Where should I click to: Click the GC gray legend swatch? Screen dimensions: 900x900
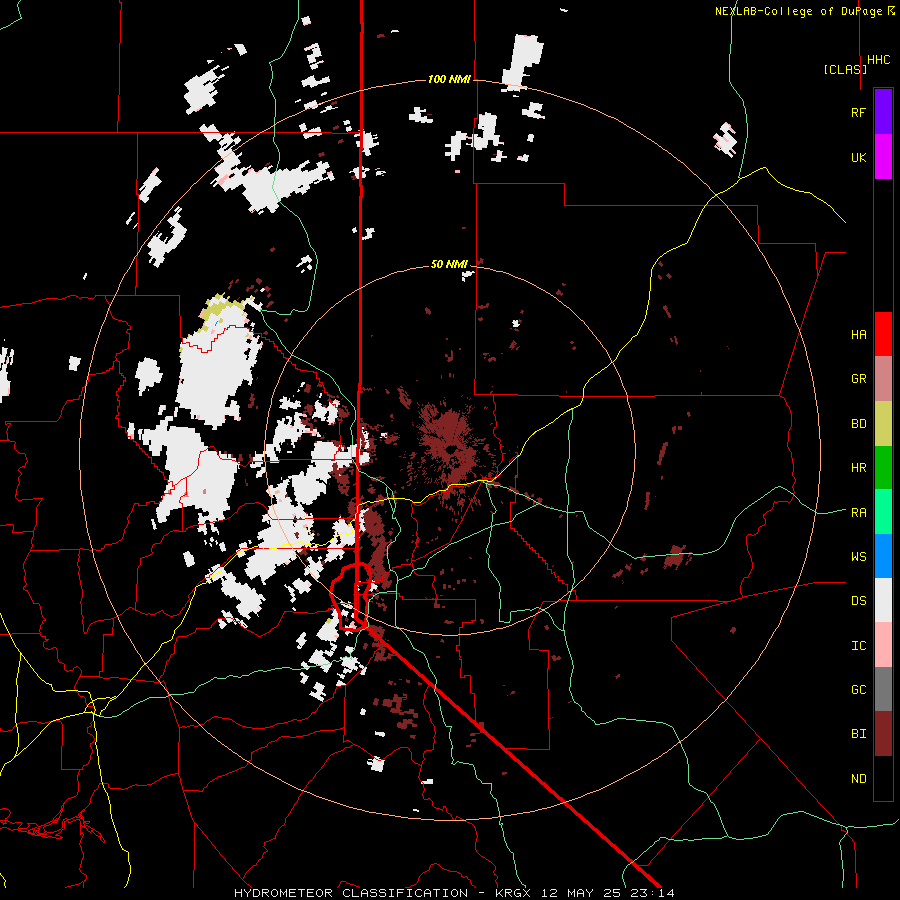(883, 689)
